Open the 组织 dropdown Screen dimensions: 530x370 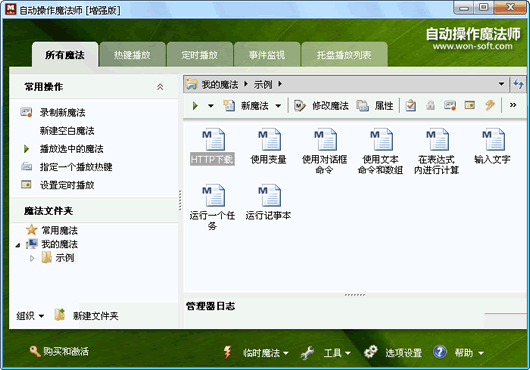pyautogui.click(x=30, y=316)
